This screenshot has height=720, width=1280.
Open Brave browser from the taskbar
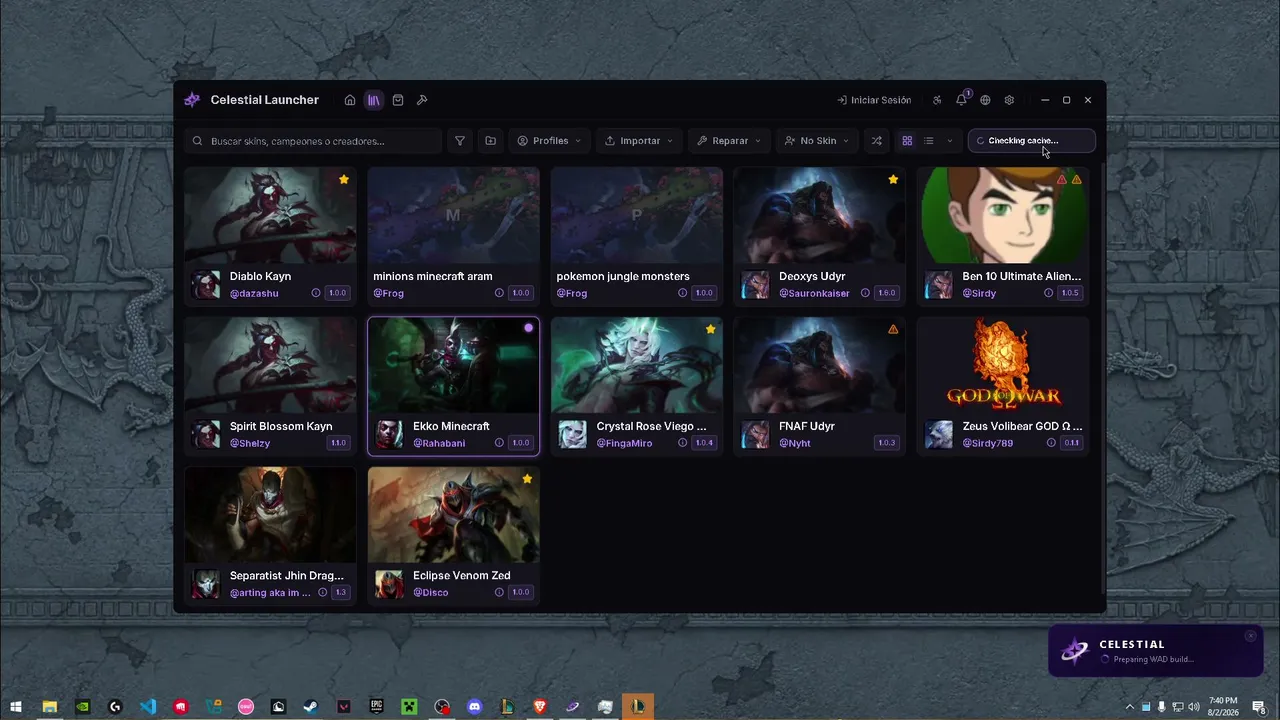point(540,707)
